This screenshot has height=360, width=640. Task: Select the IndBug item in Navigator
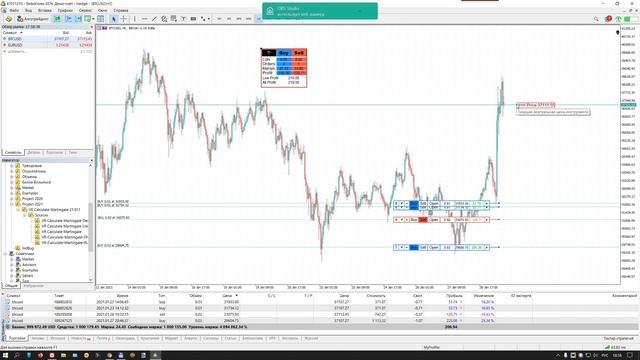28,248
